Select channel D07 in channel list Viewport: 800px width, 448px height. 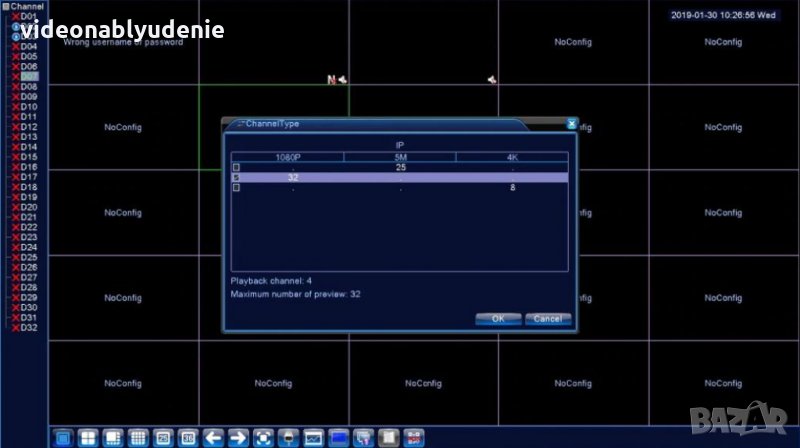(x=29, y=77)
